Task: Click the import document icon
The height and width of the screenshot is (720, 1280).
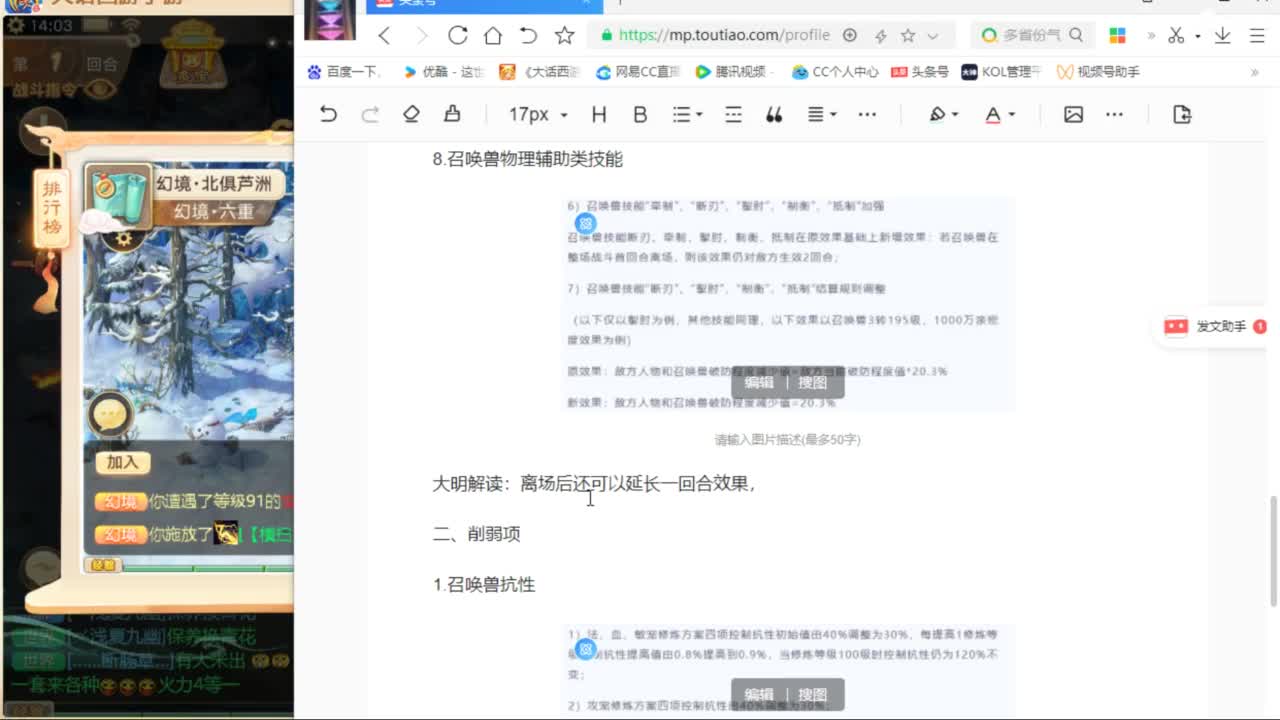Action: [1182, 114]
